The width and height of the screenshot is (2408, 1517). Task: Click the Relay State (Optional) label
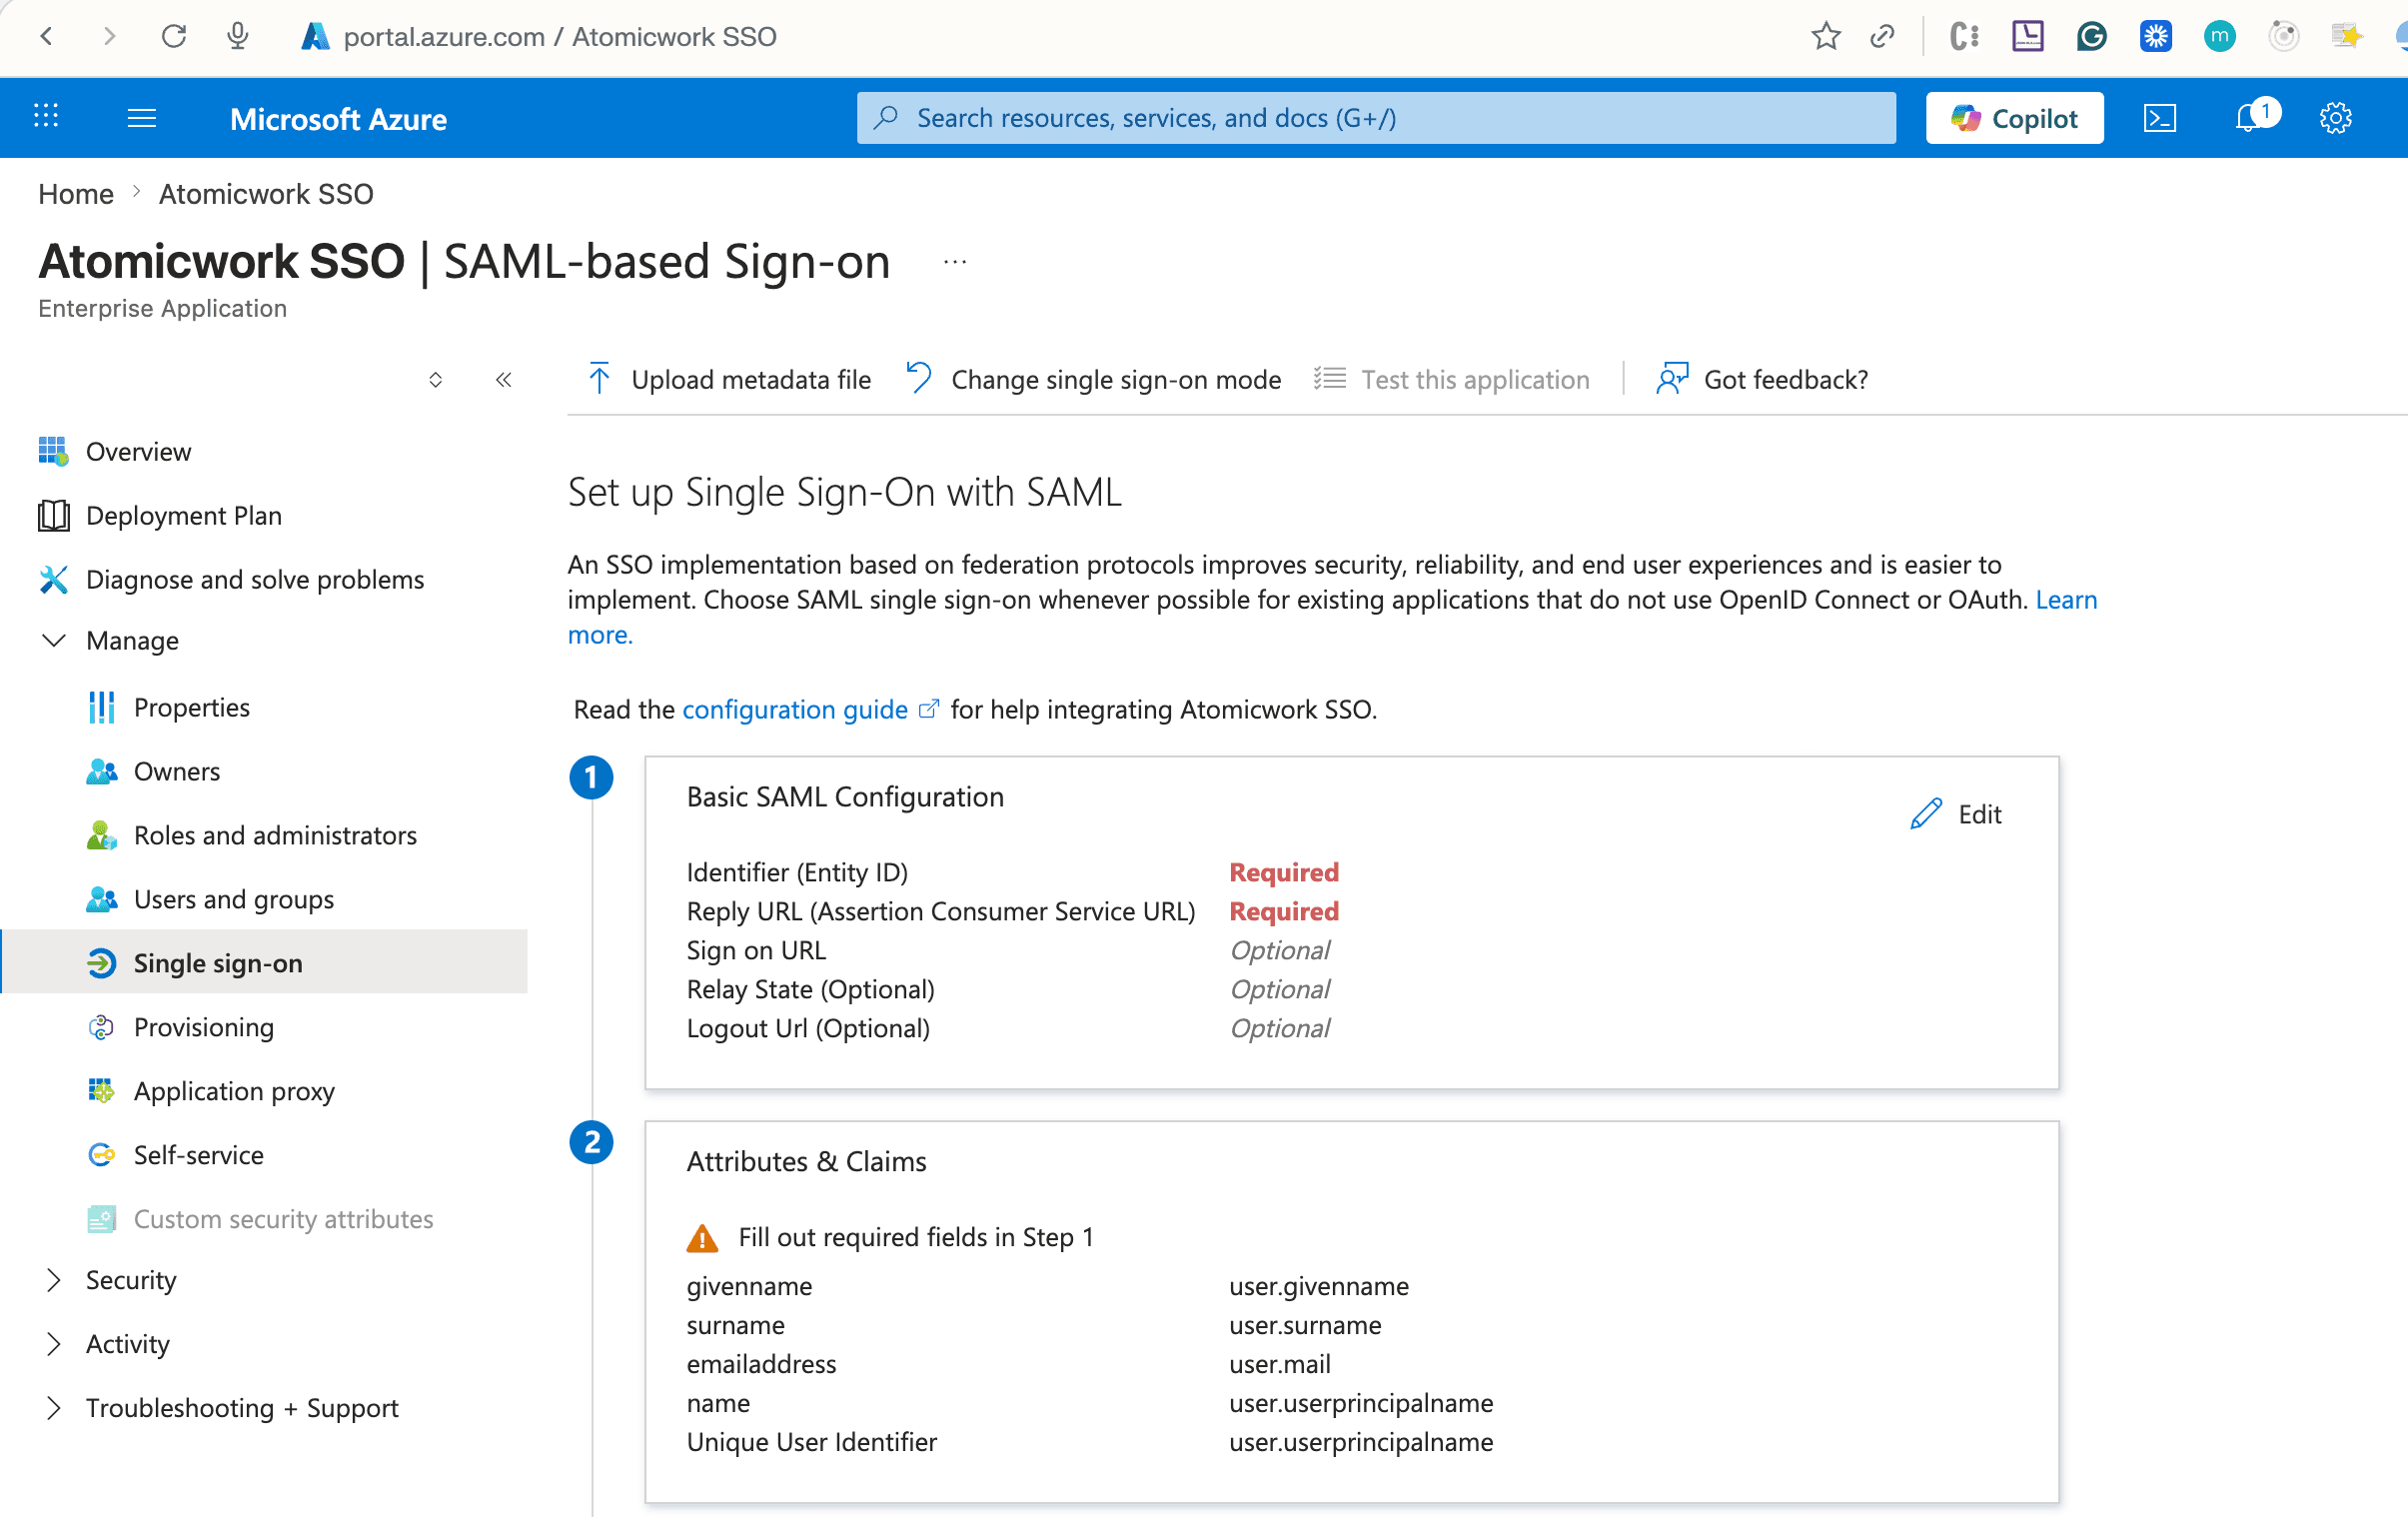810,989
